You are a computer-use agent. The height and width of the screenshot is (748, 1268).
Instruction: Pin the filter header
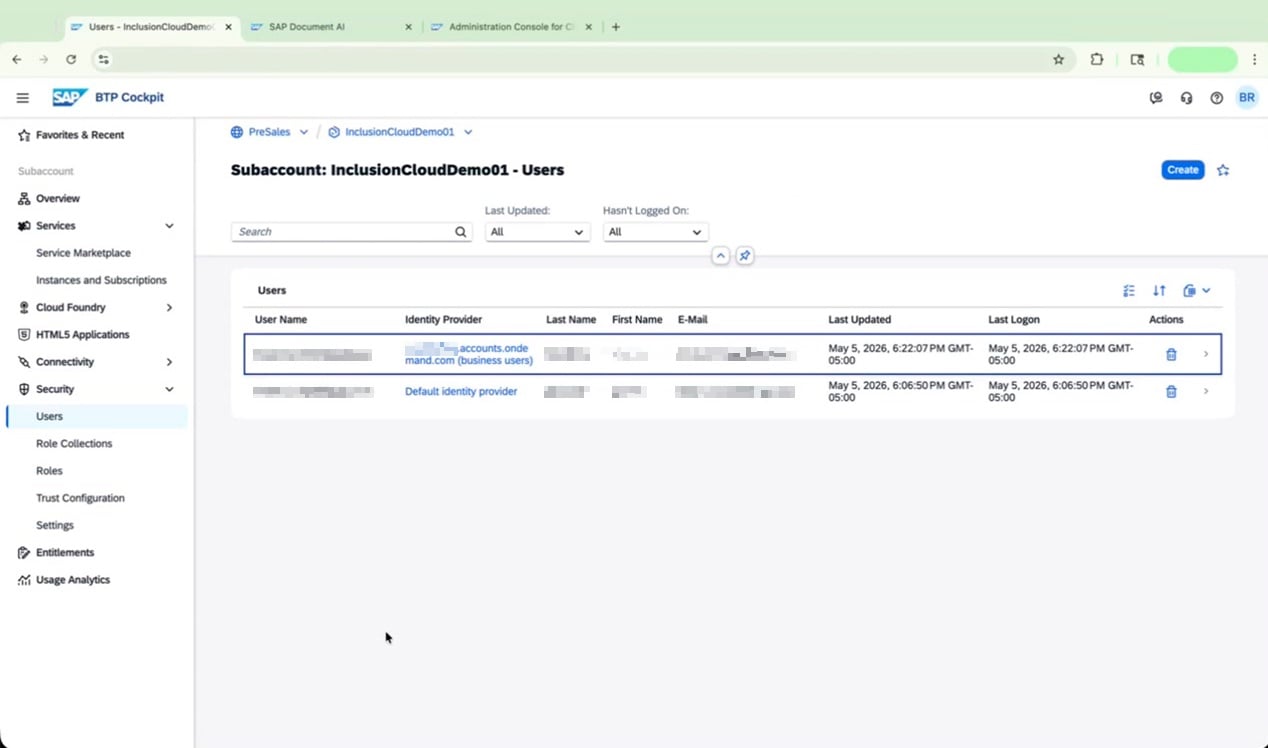[x=744, y=256]
